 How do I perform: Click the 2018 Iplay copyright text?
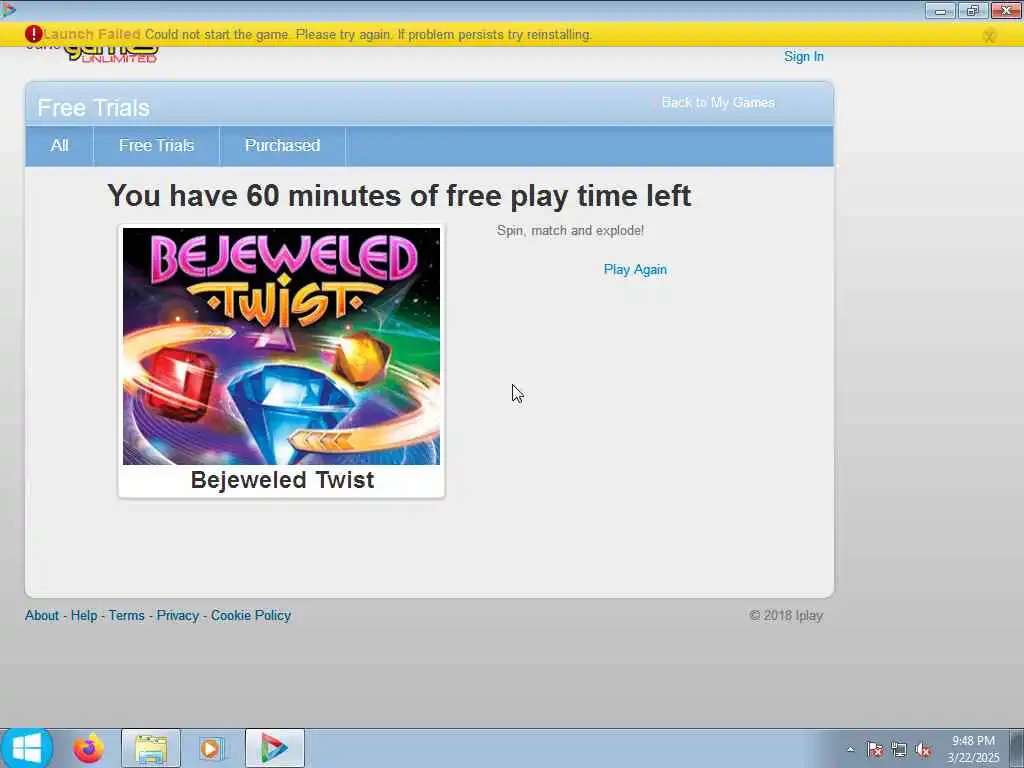point(786,615)
